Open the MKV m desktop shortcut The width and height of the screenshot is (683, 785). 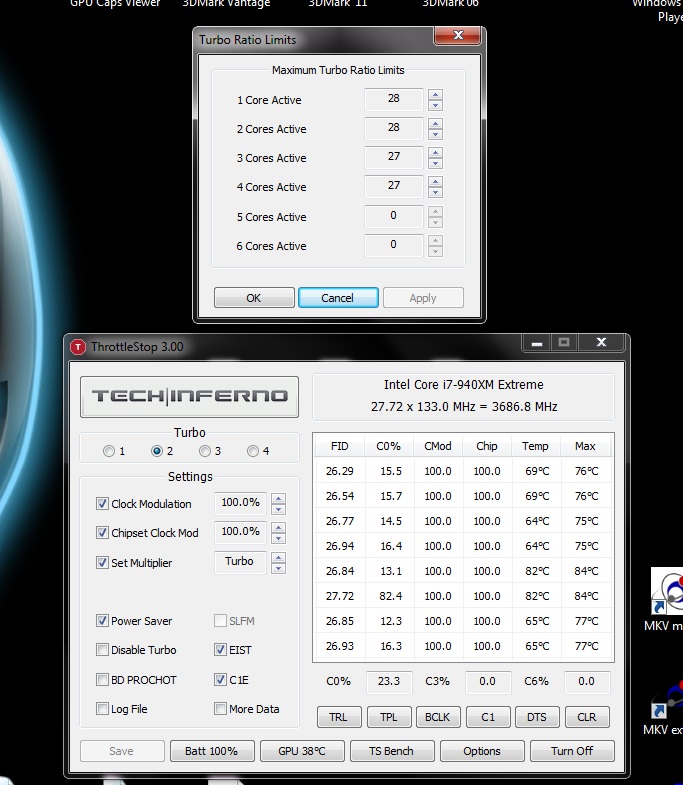pos(666,600)
